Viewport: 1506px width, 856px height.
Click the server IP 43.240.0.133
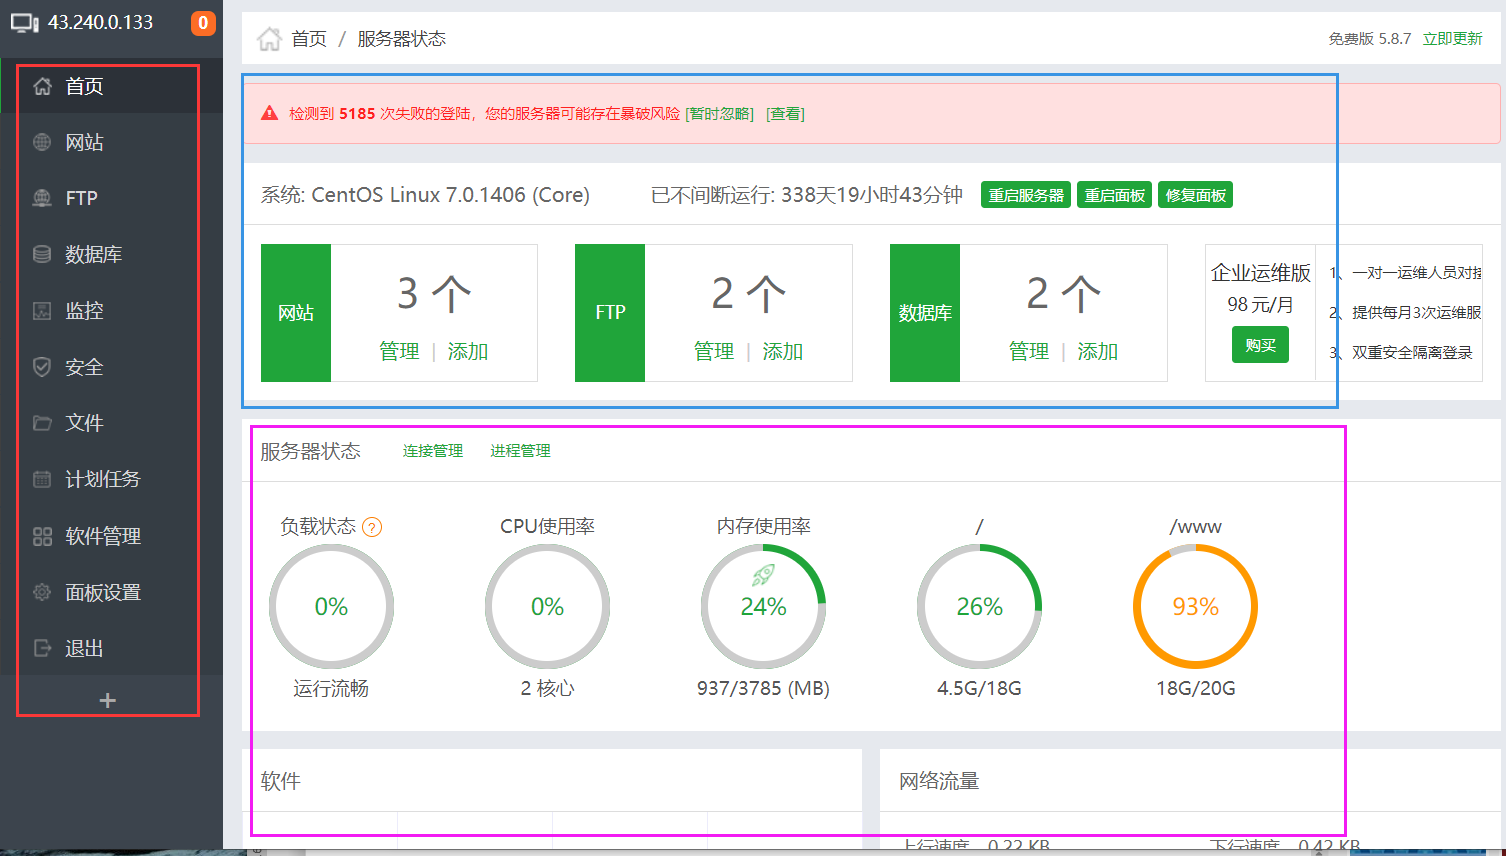point(100,22)
